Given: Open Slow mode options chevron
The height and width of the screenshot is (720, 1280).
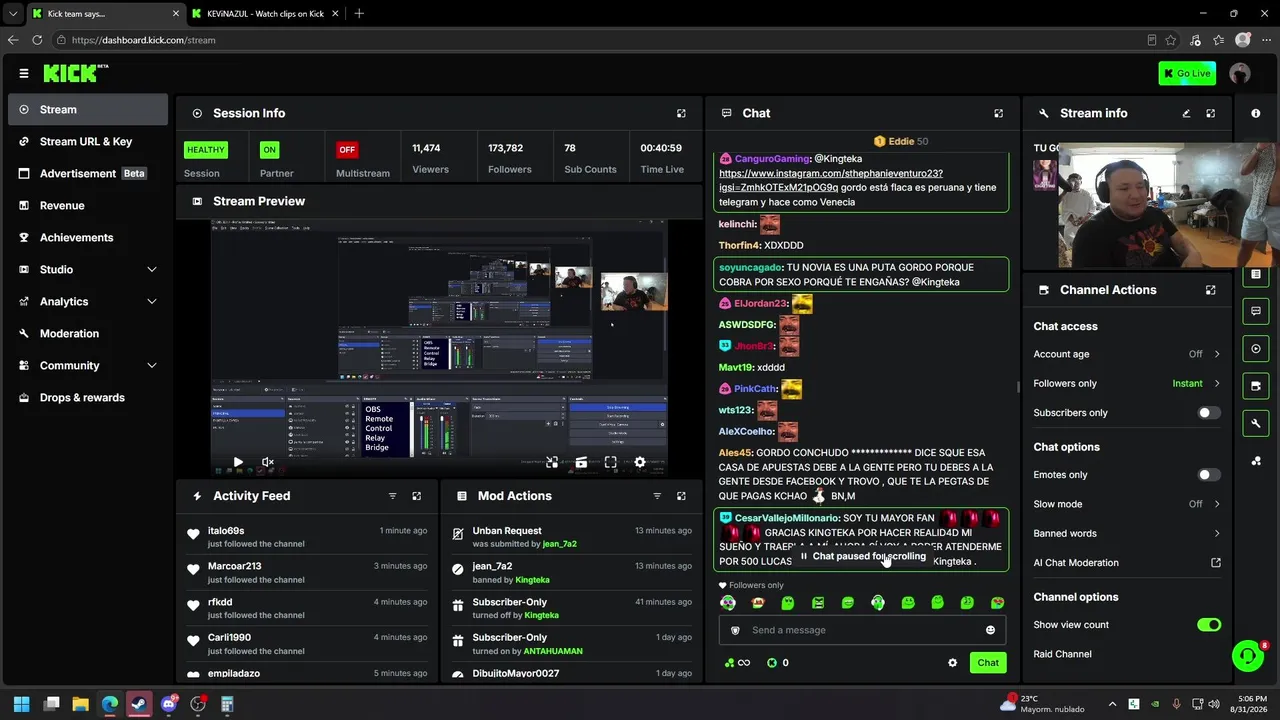Looking at the screenshot, I should 1217,504.
